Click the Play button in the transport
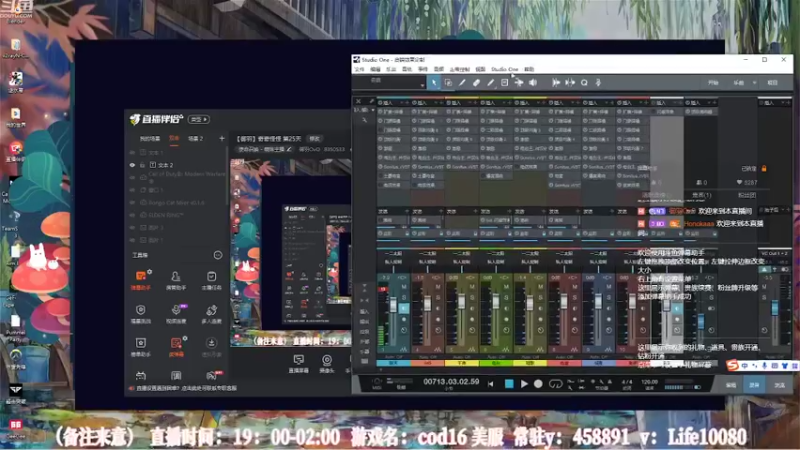800x450 pixels. (524, 384)
